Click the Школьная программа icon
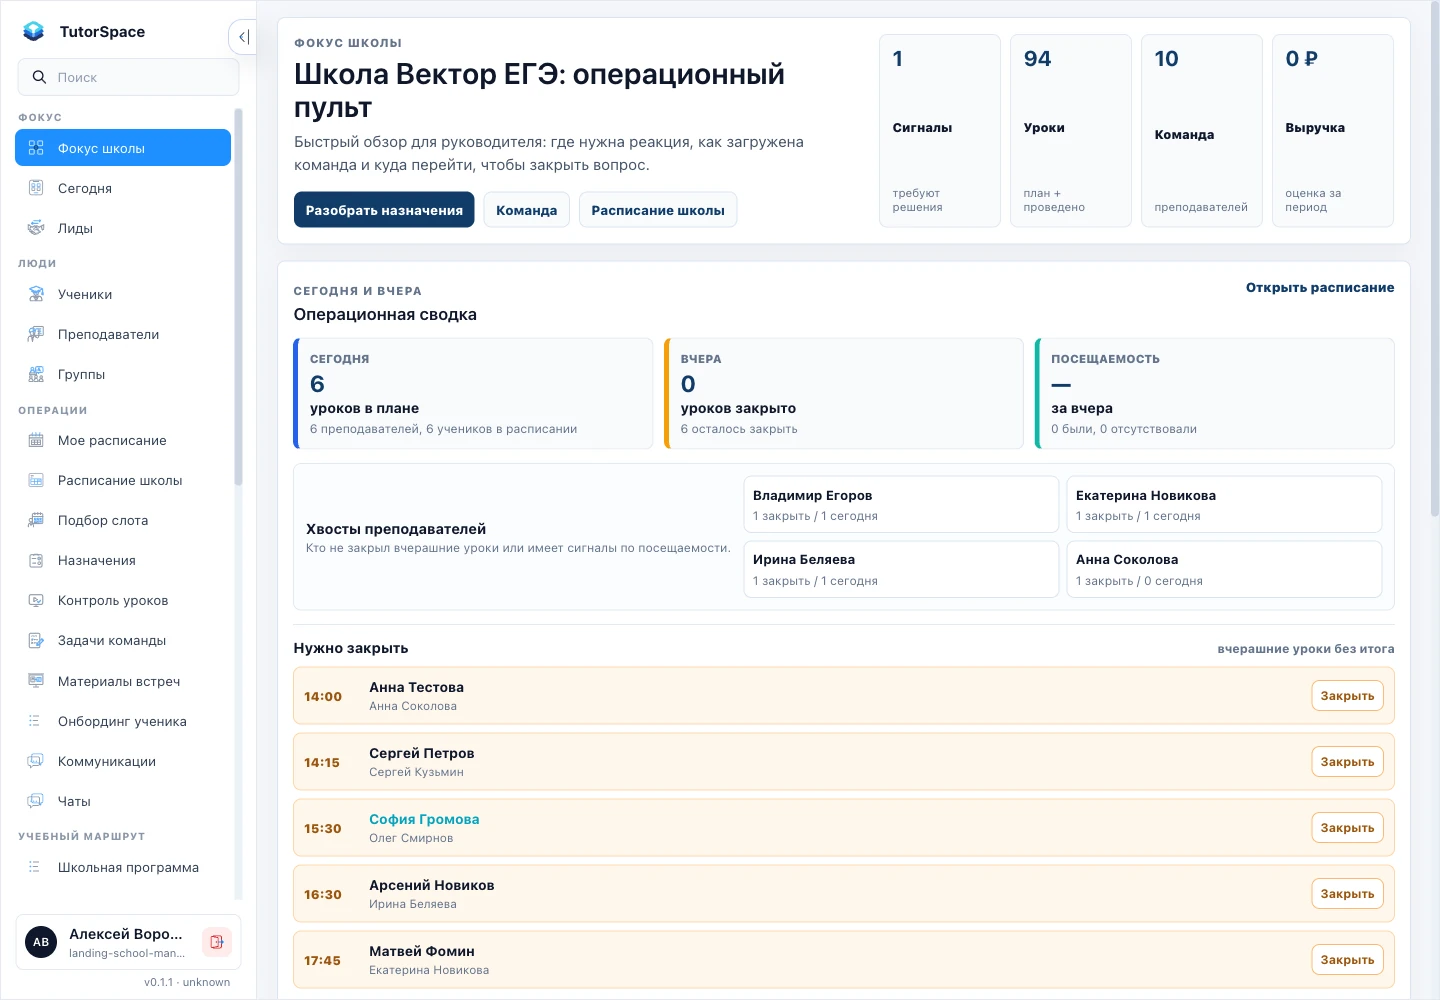 point(36,867)
